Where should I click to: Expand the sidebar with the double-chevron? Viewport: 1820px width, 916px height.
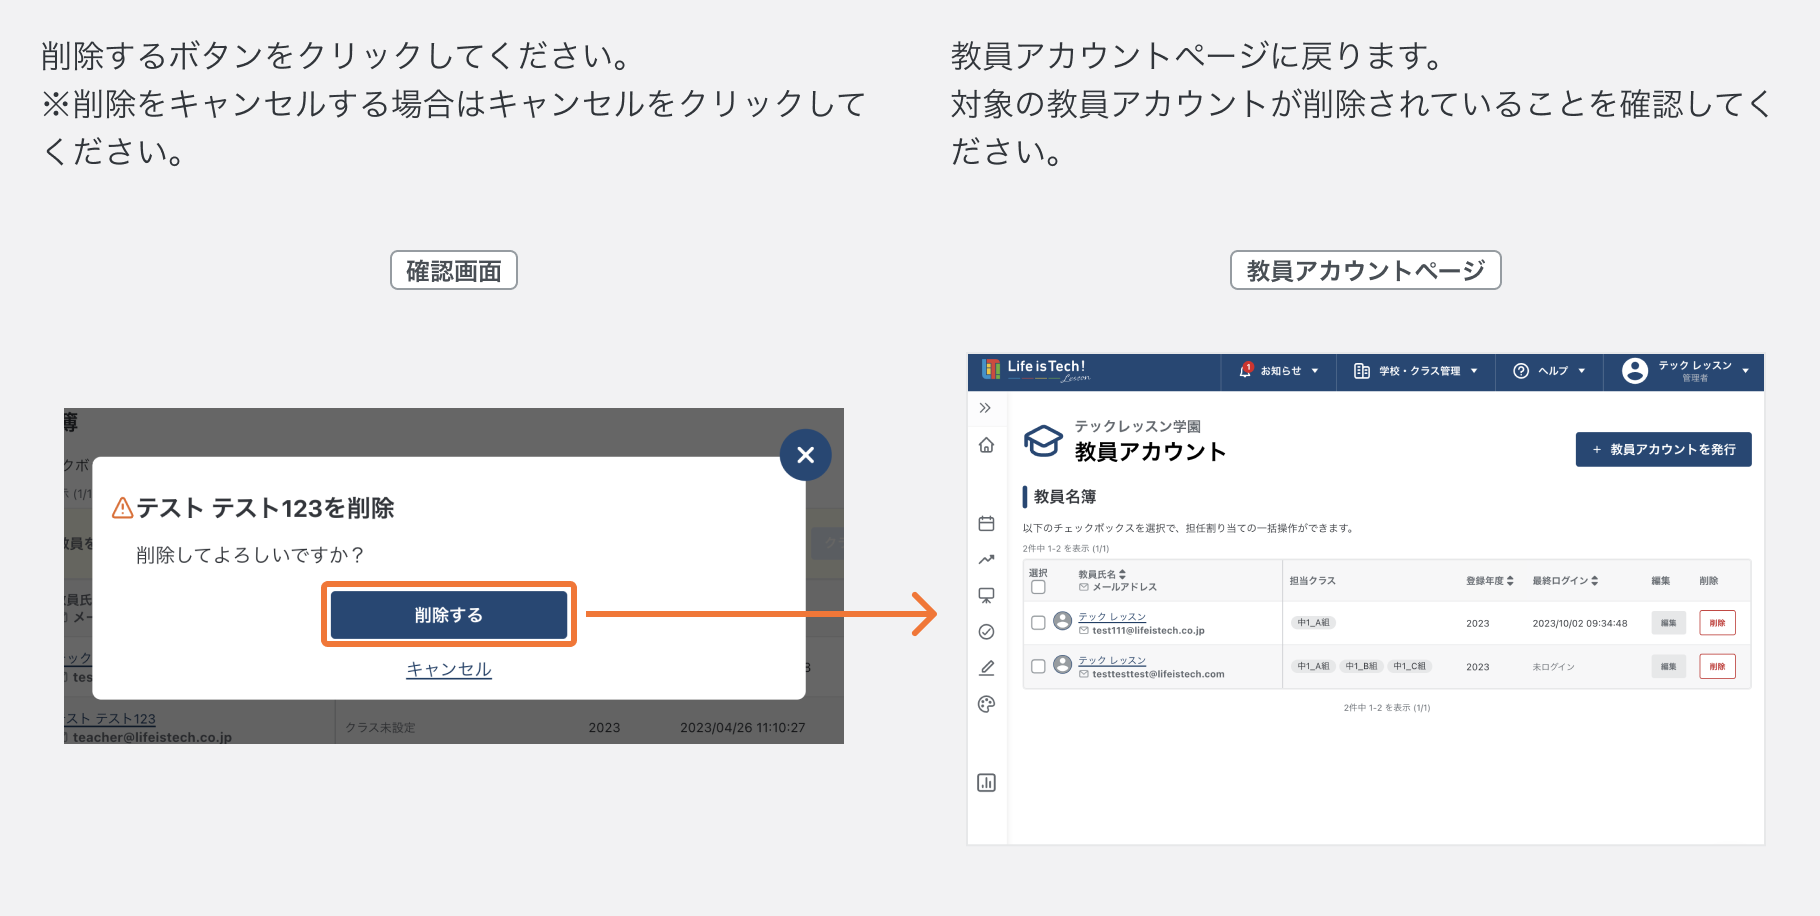pos(987,408)
